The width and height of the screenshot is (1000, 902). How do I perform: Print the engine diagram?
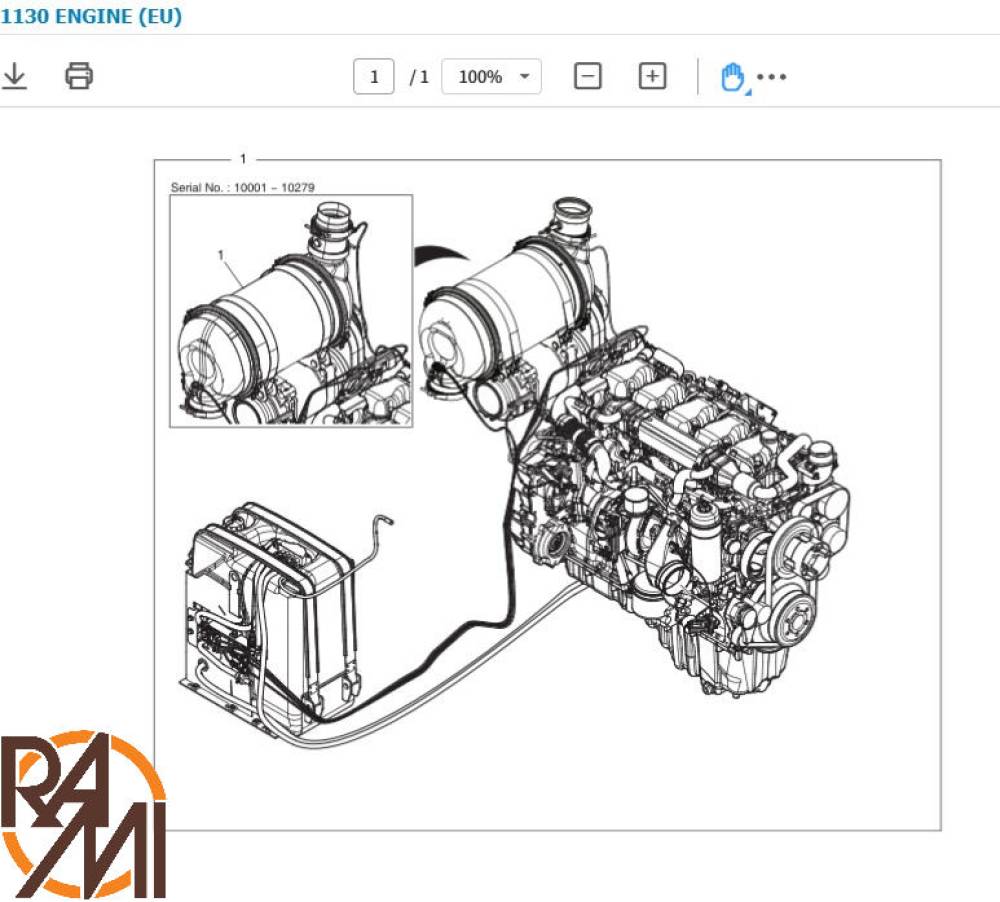click(79, 76)
